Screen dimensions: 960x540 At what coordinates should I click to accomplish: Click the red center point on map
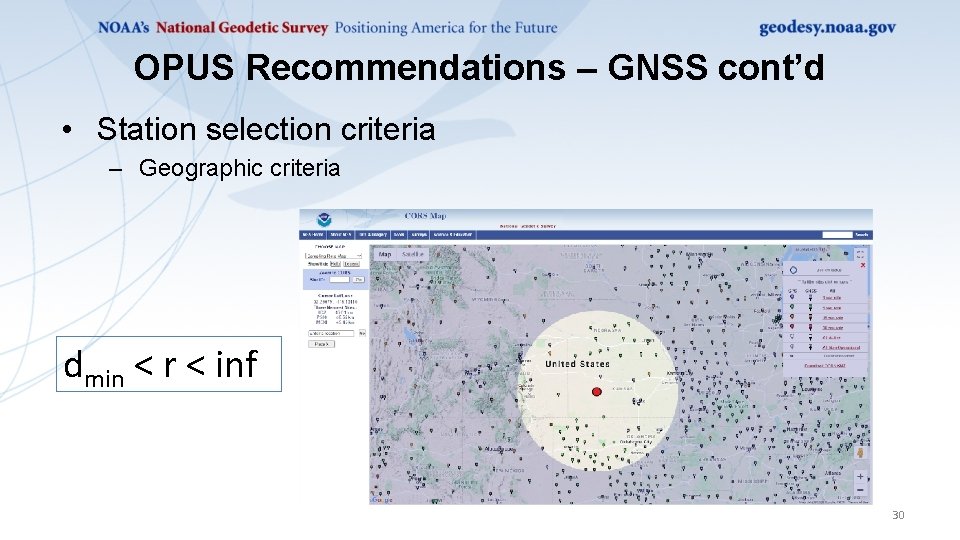[597, 391]
